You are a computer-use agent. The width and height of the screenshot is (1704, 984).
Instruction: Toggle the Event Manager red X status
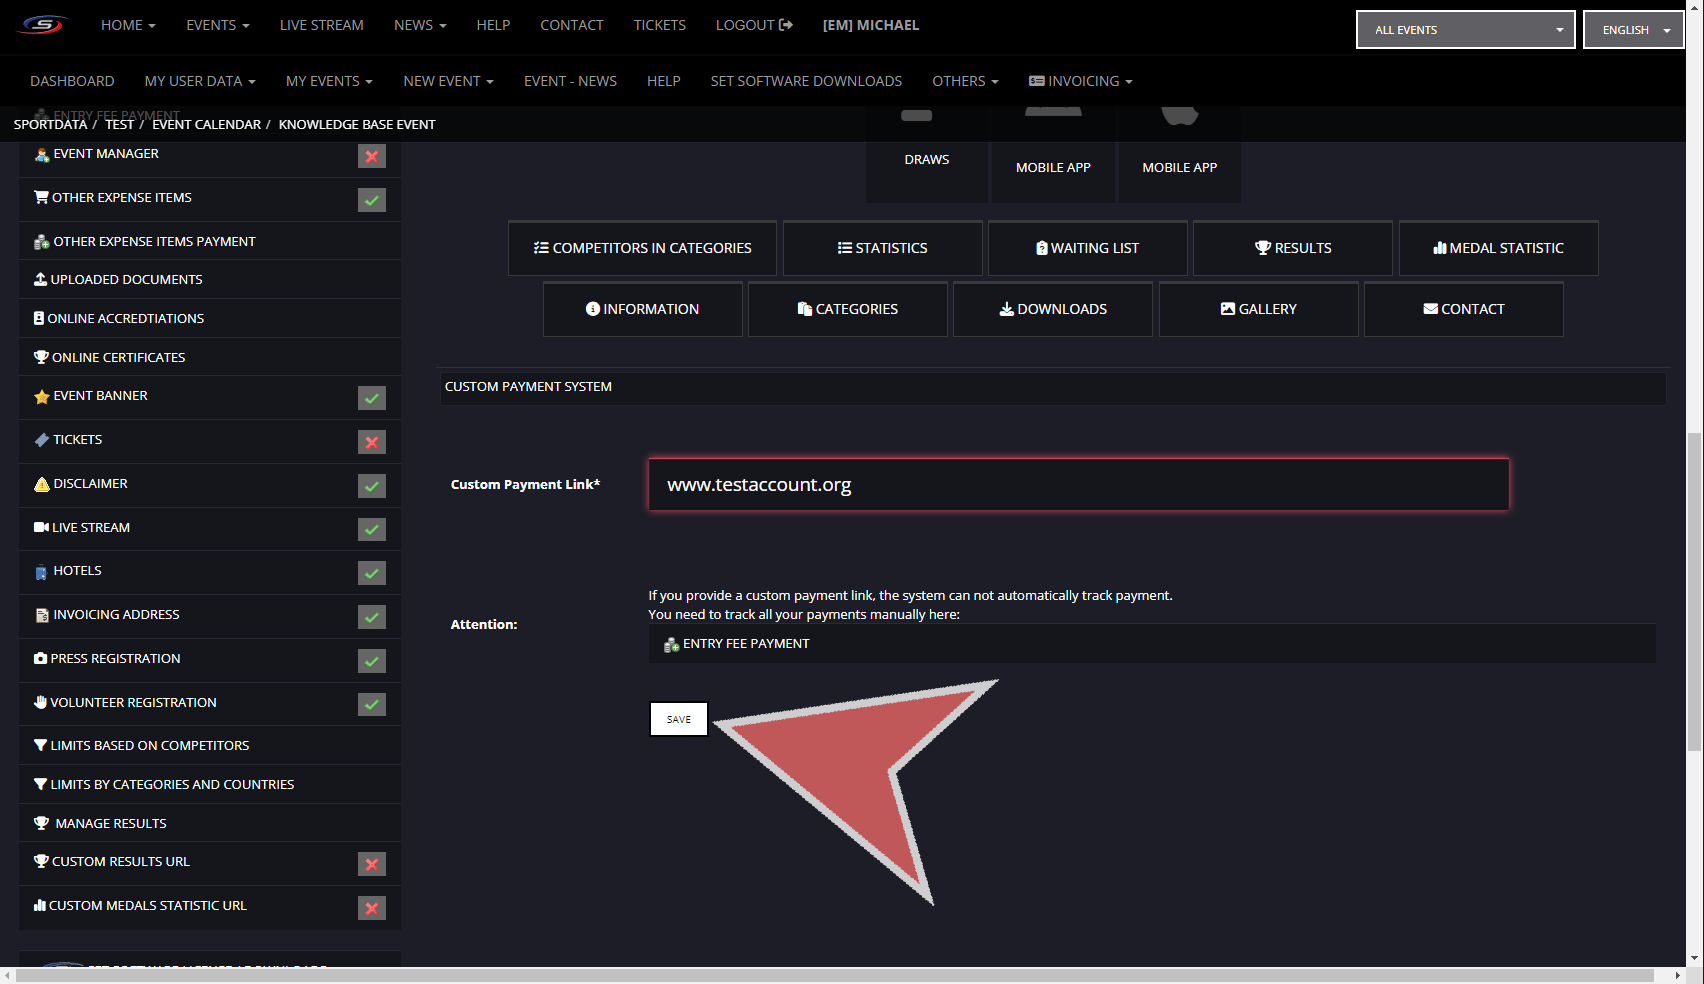pos(372,156)
